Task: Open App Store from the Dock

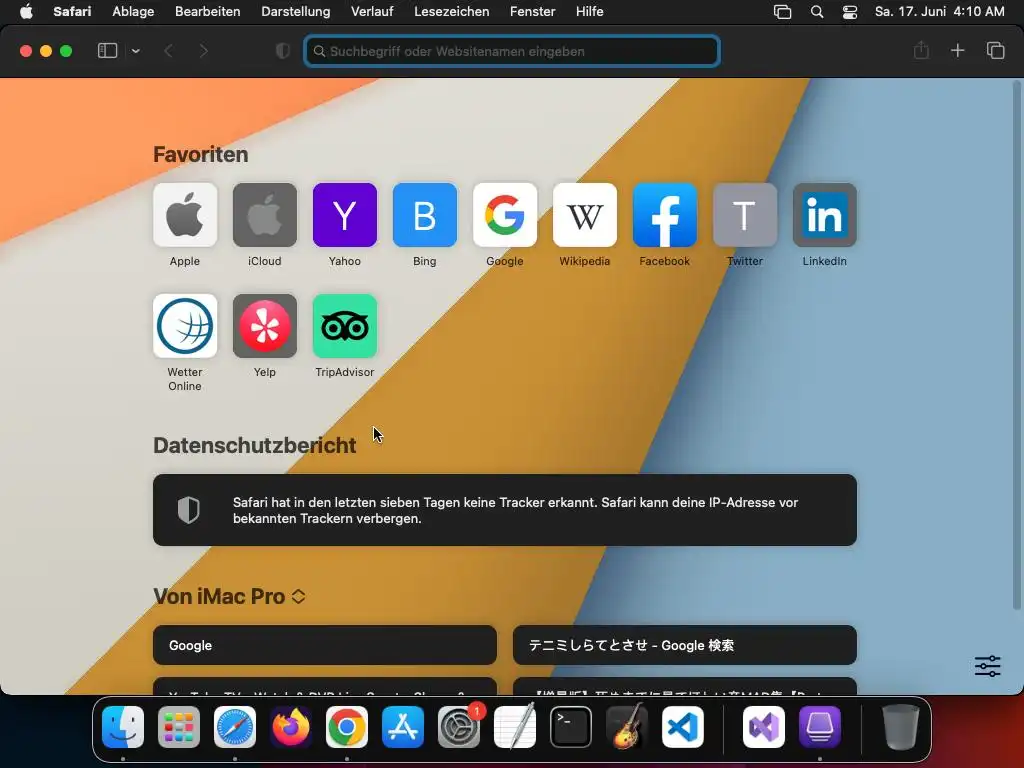Action: click(x=403, y=727)
